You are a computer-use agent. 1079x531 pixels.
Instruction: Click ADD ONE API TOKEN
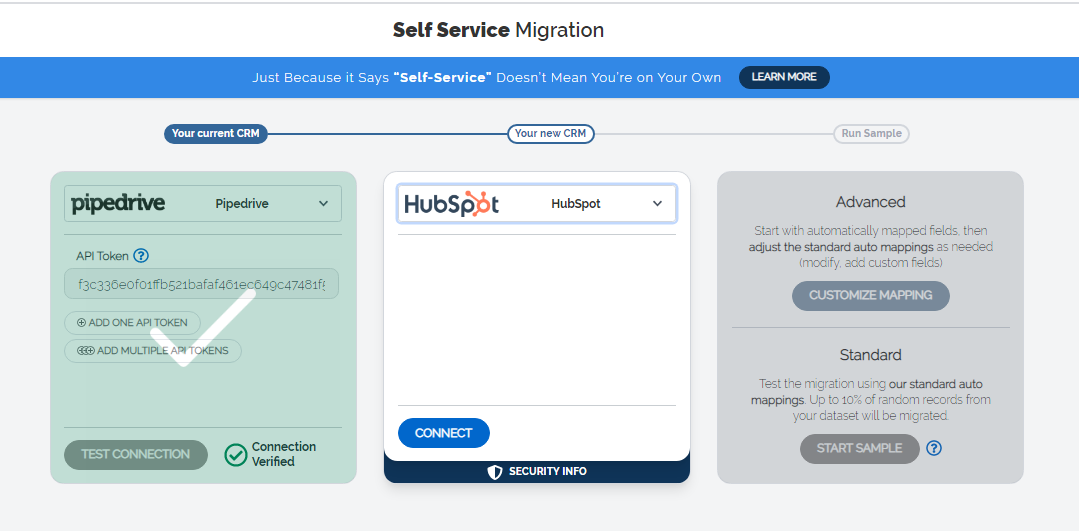point(132,323)
